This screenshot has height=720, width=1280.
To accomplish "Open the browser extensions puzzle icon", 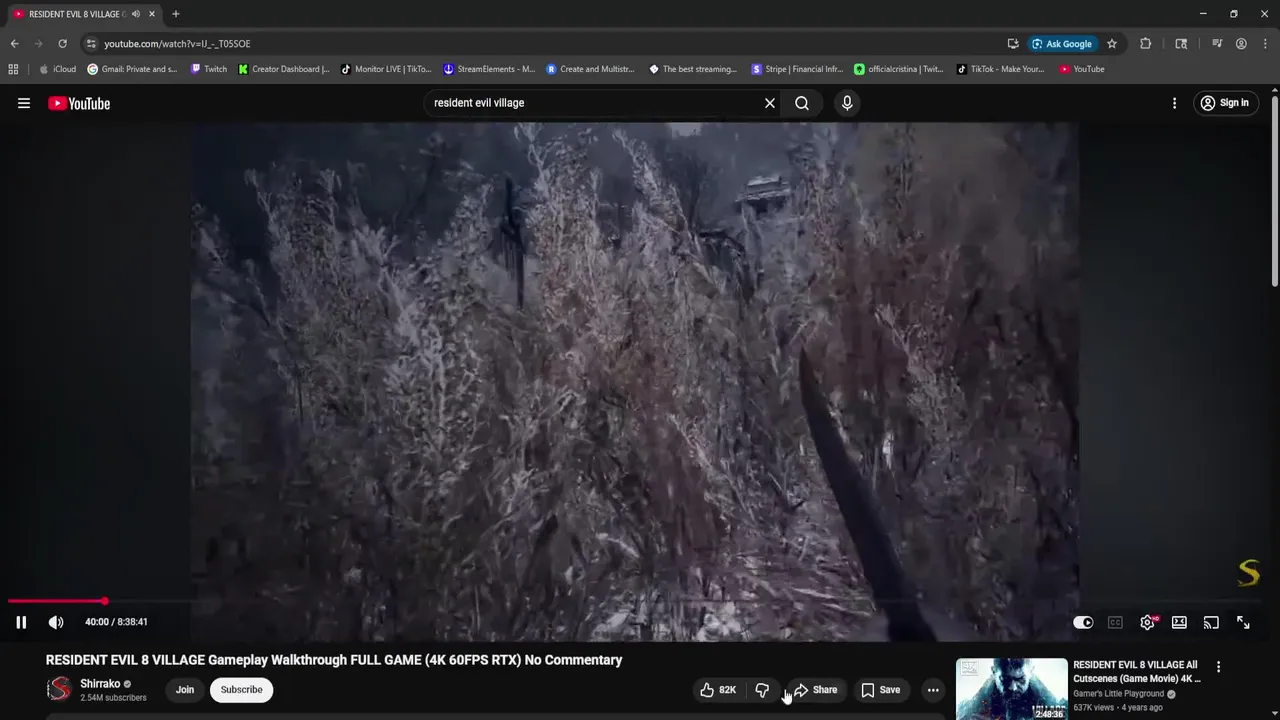I will tap(1146, 44).
